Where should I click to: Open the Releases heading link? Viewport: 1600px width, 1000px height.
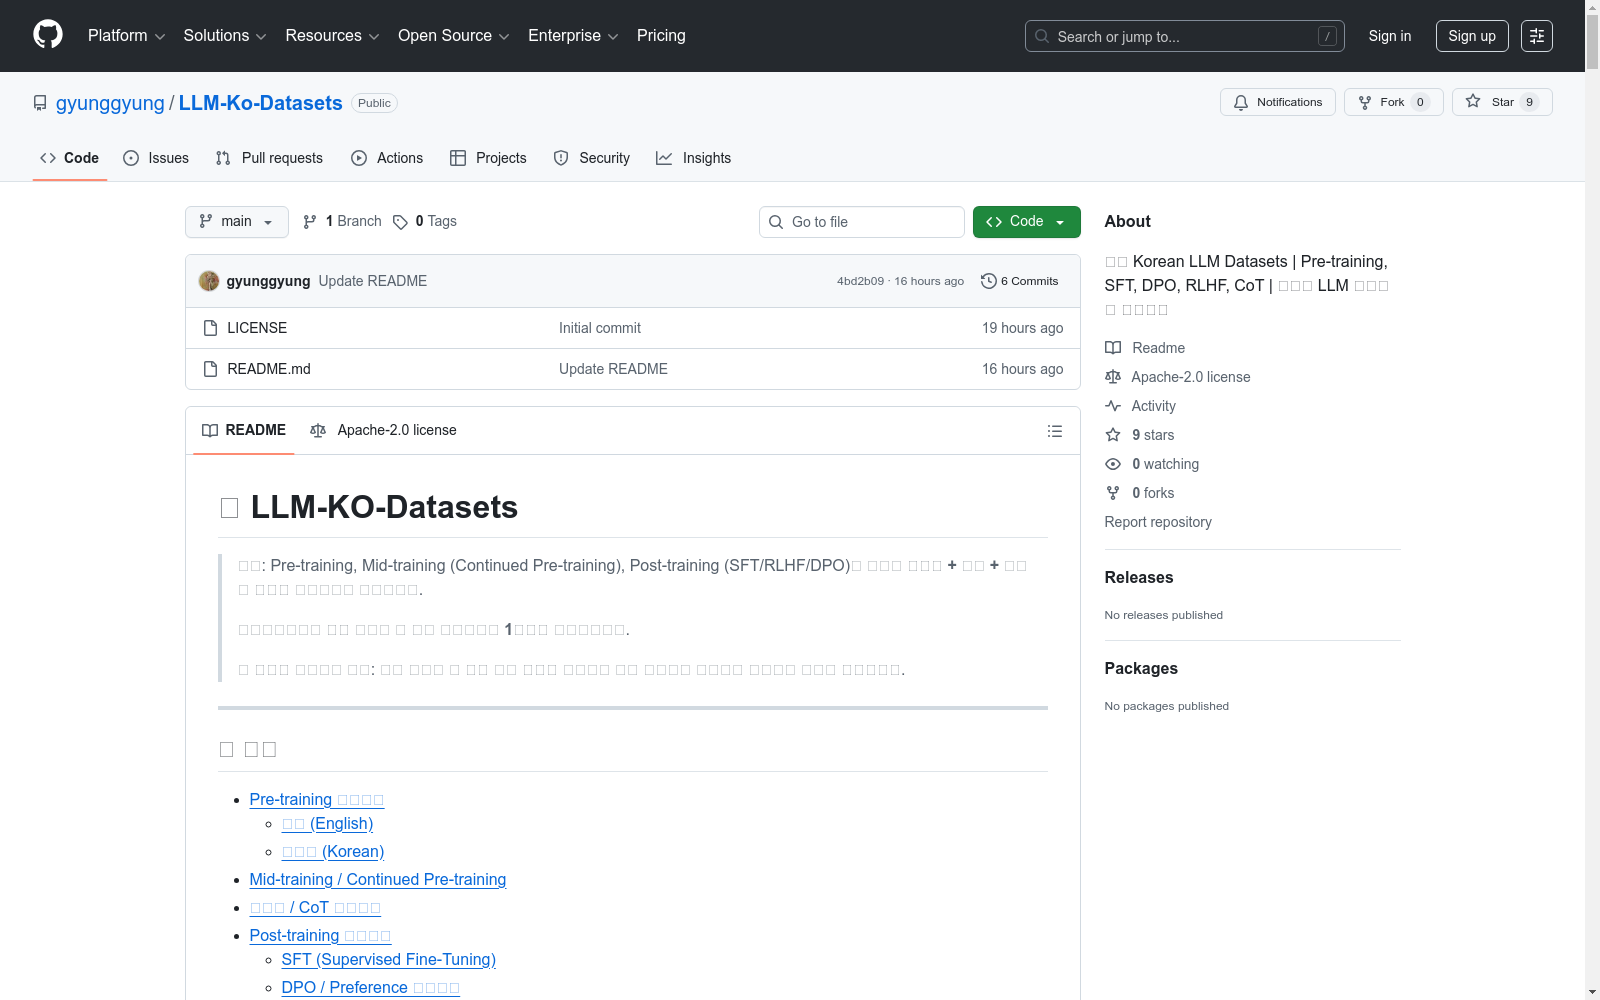tap(1139, 577)
